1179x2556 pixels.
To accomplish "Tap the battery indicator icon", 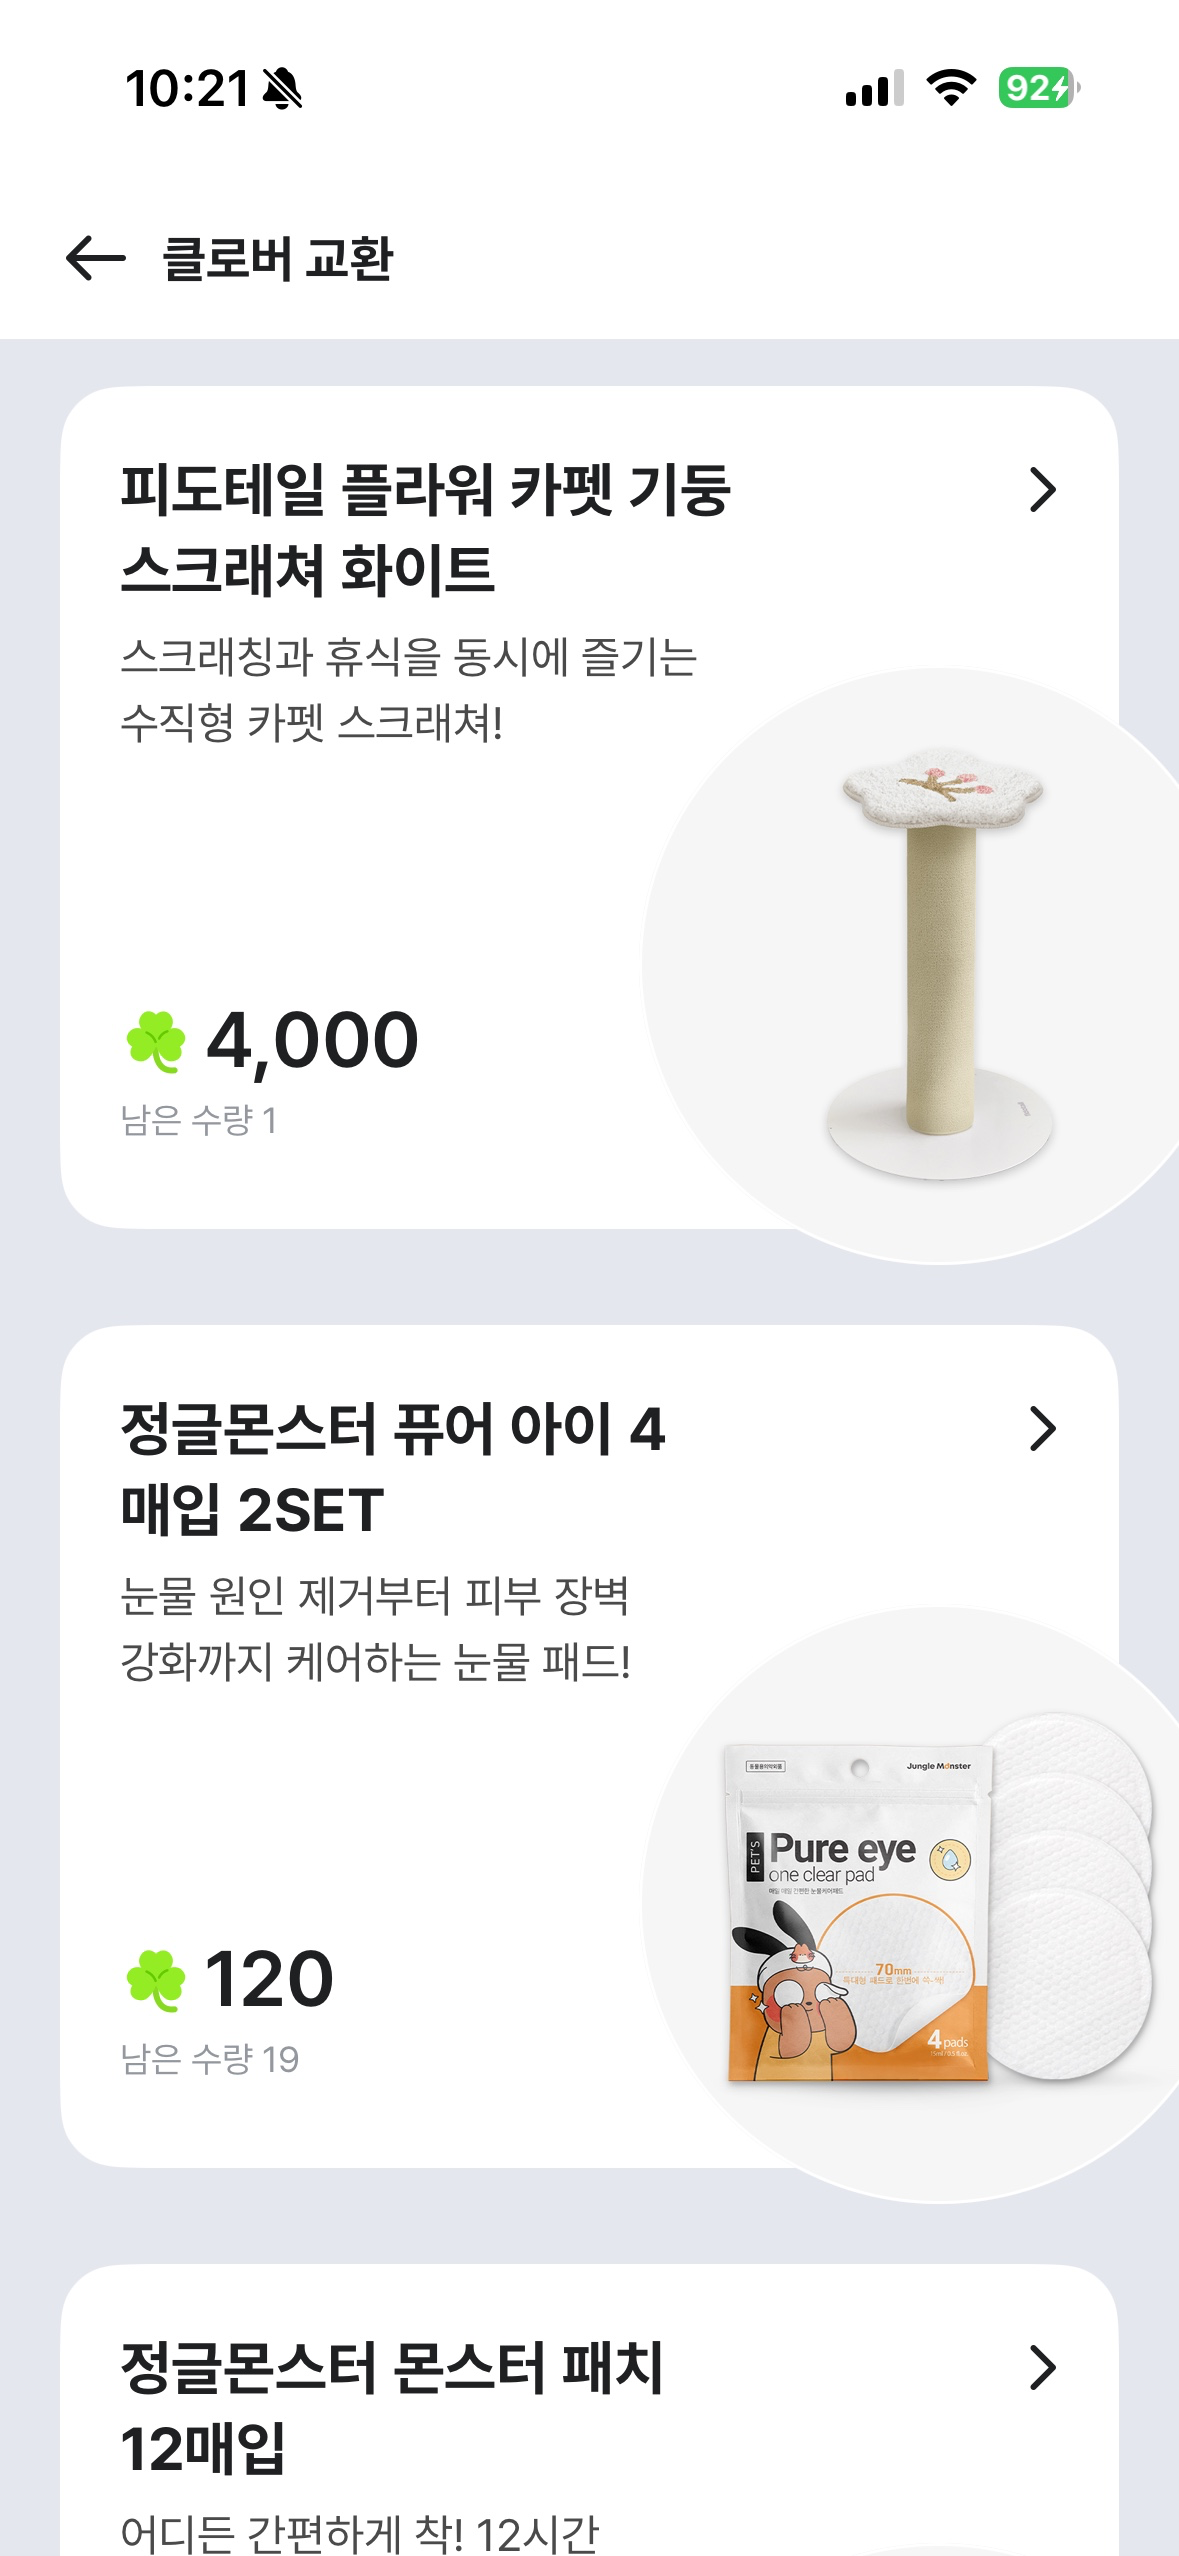I will click(1038, 88).
